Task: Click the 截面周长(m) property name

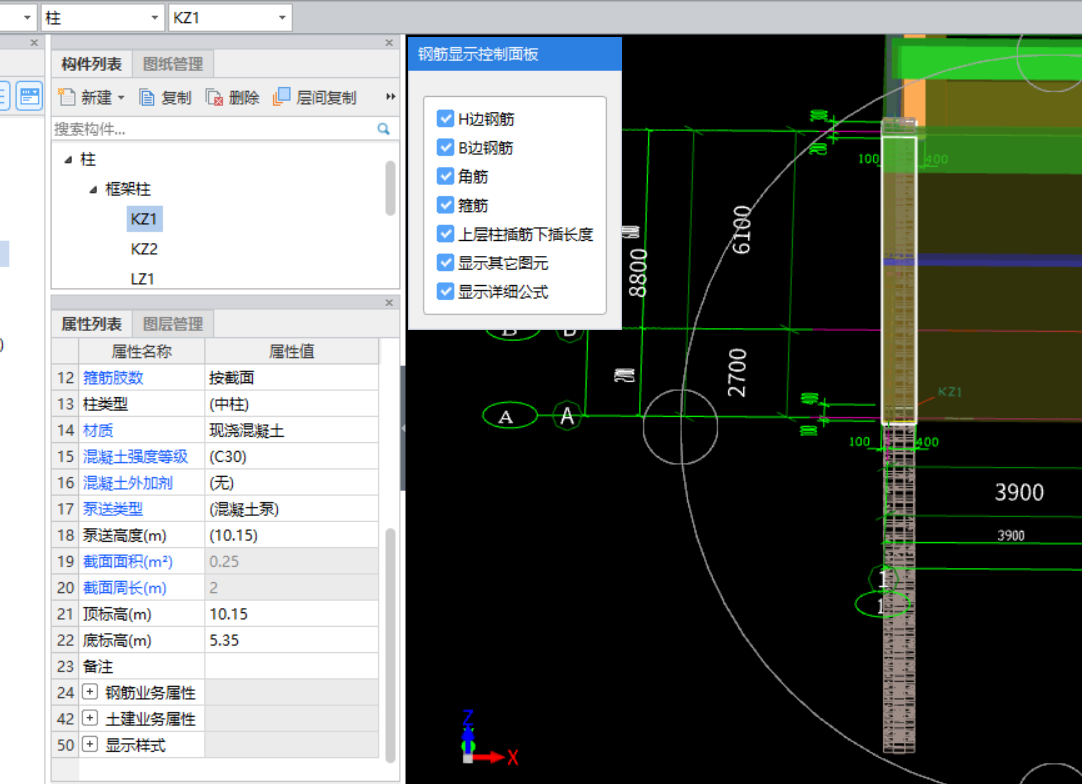Action: coord(125,587)
